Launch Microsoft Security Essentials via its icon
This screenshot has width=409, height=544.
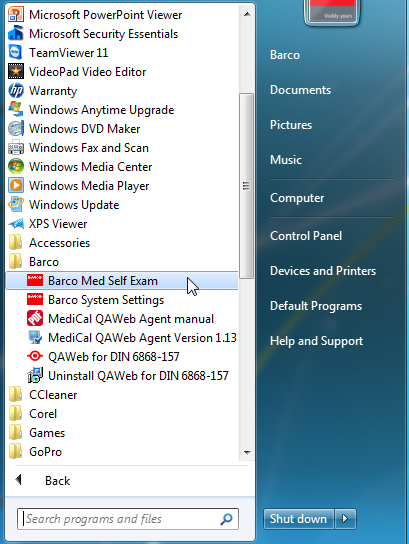tap(16, 34)
